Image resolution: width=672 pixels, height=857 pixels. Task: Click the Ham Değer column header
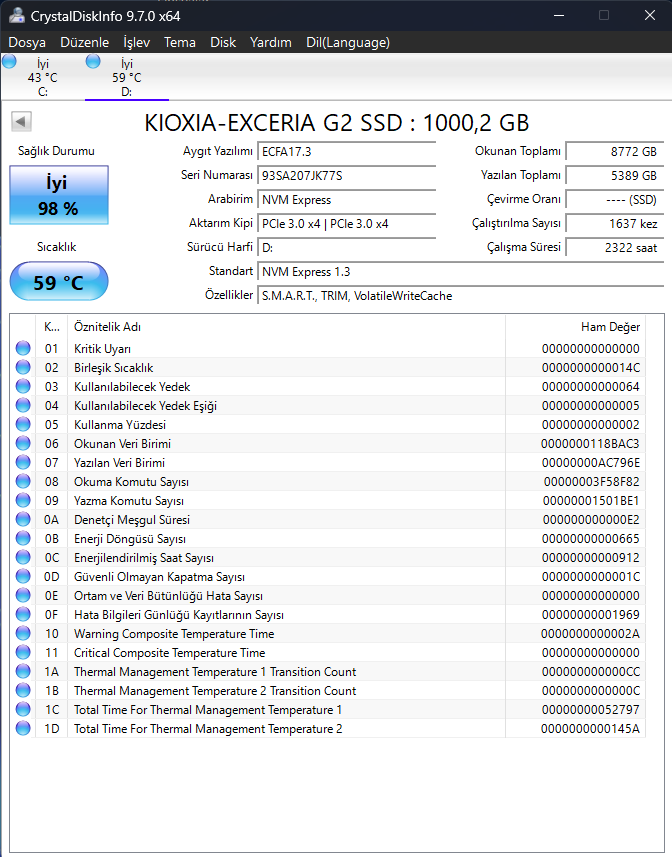pyautogui.click(x=575, y=327)
